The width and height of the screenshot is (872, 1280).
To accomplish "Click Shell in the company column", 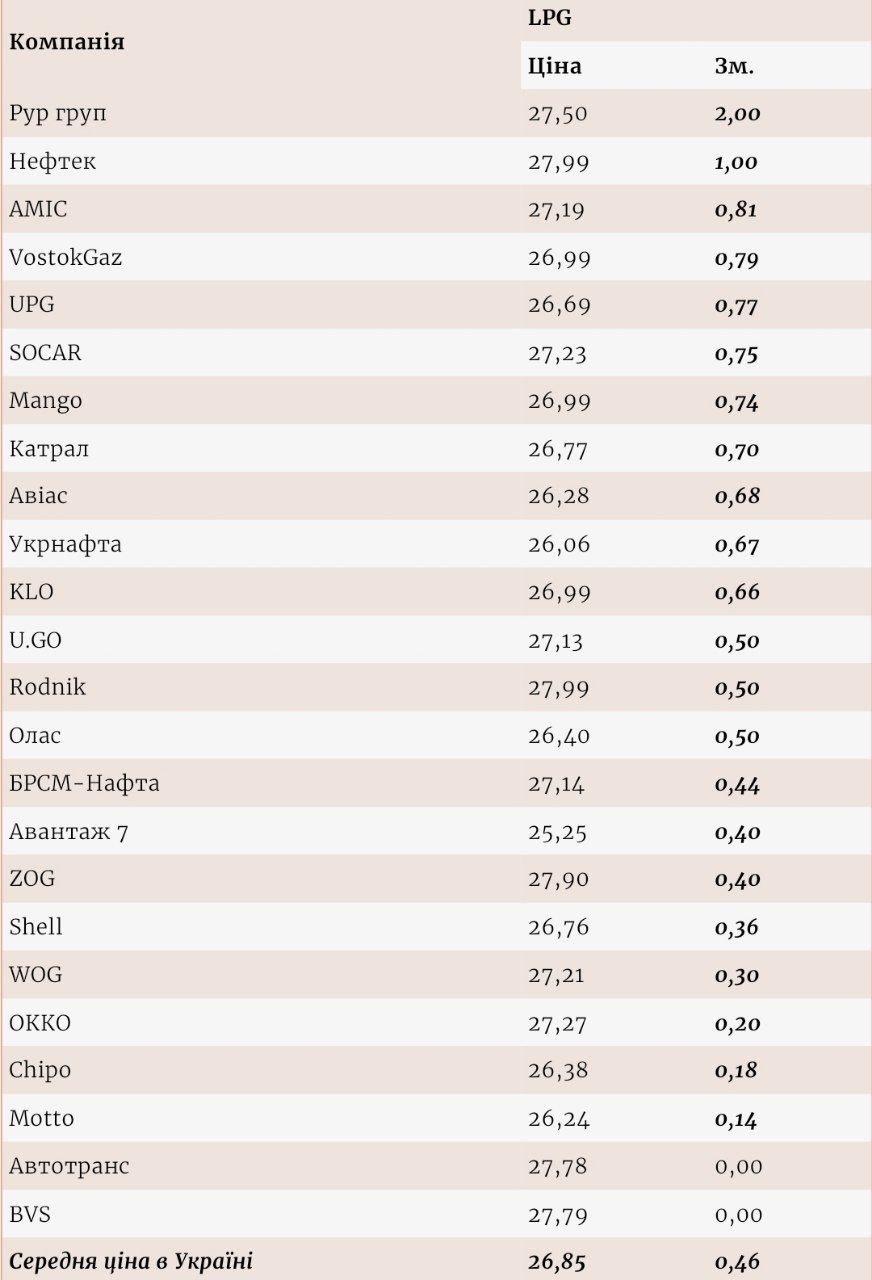I will pyautogui.click(x=36, y=927).
